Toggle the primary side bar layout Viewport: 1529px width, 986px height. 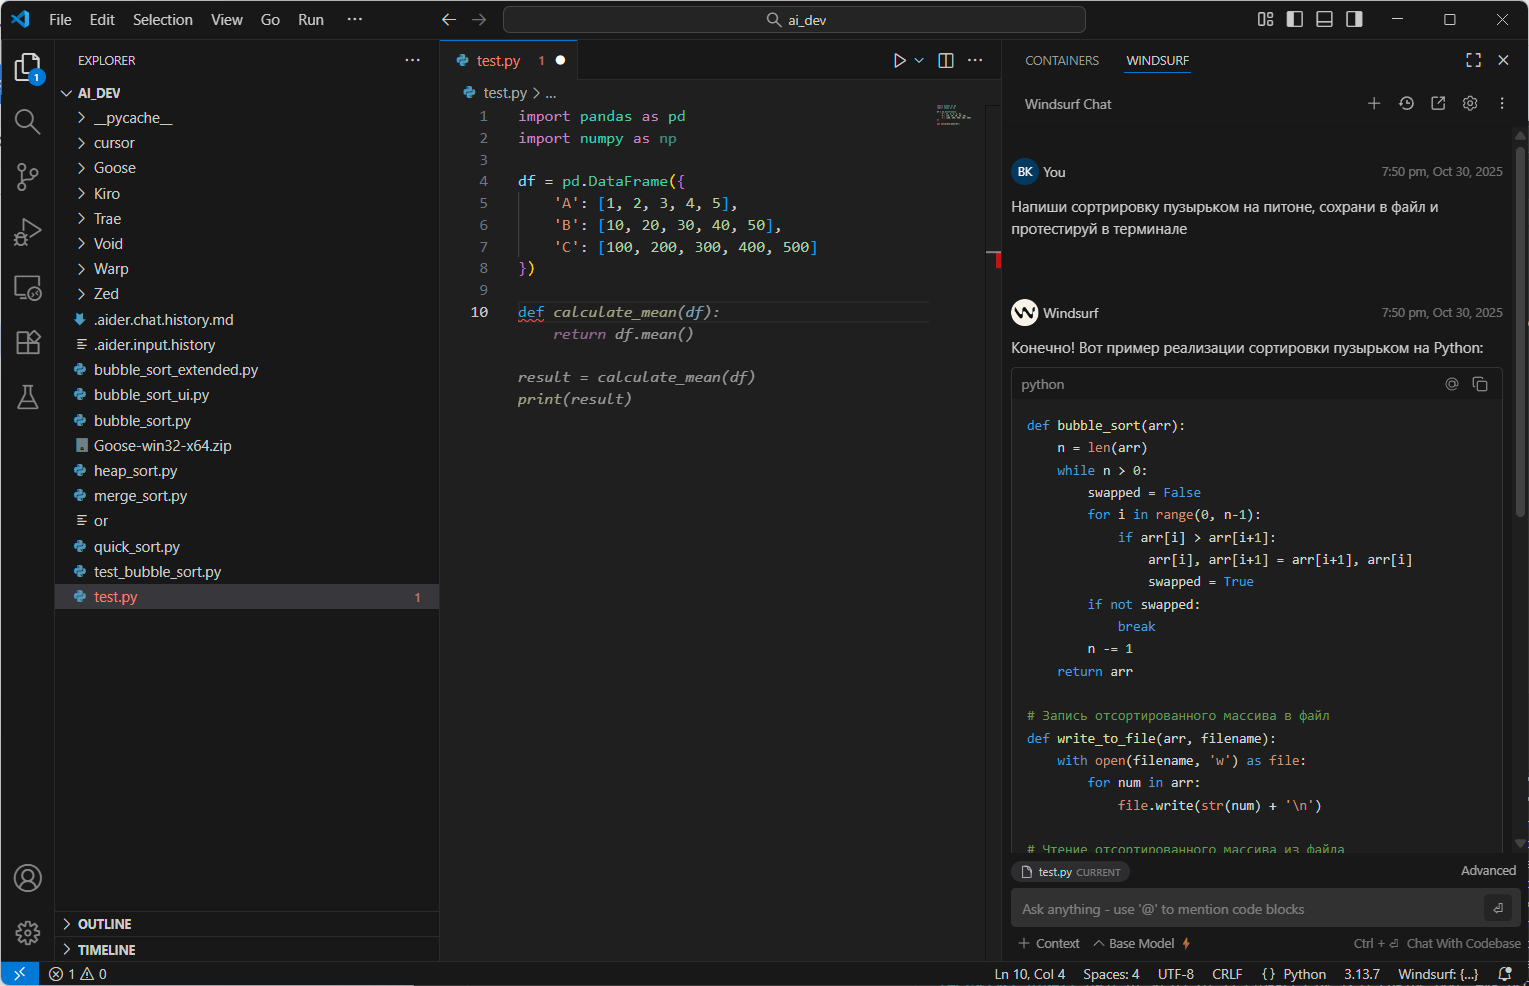[x=1294, y=19]
